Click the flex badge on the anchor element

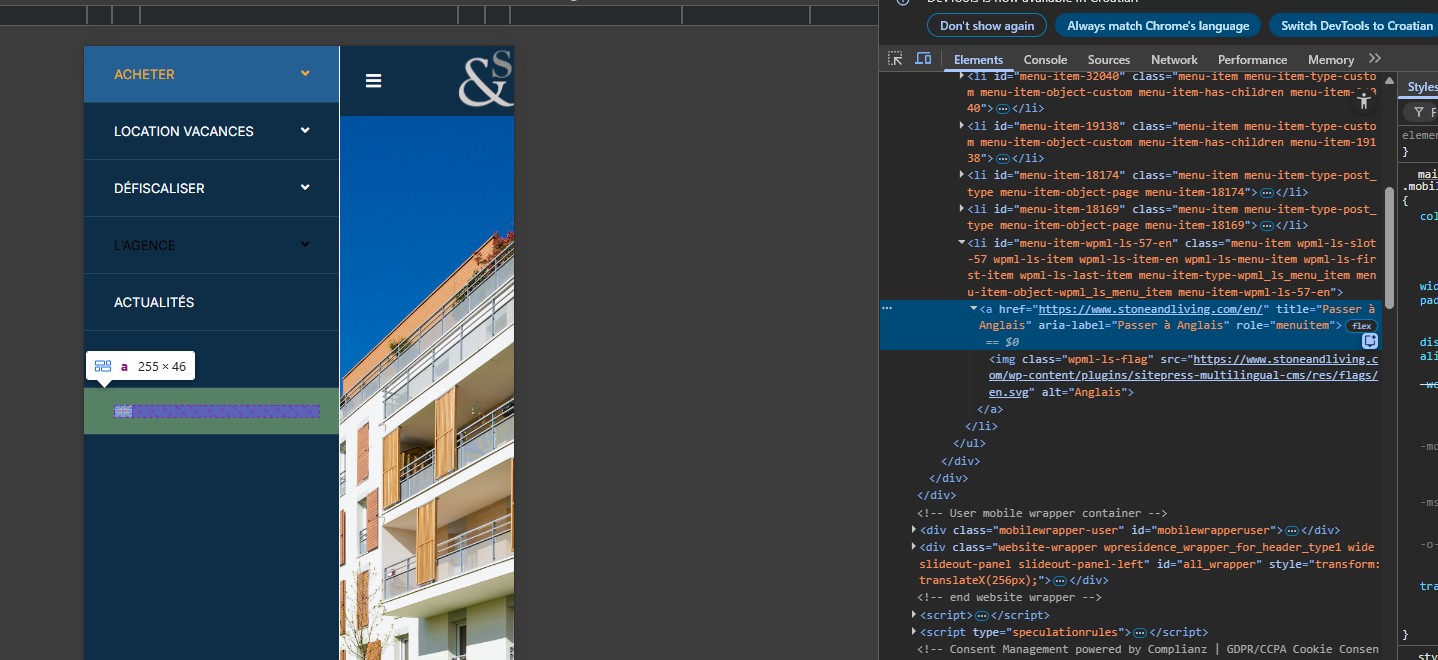point(1361,326)
